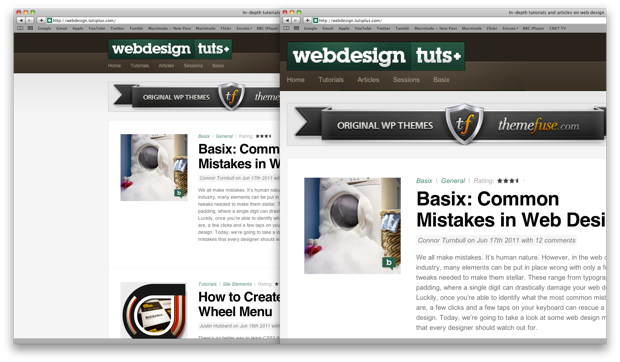620x362 pixels.
Task: Open the Tutorials tab in the zoomed page navigation
Action: 331,80
